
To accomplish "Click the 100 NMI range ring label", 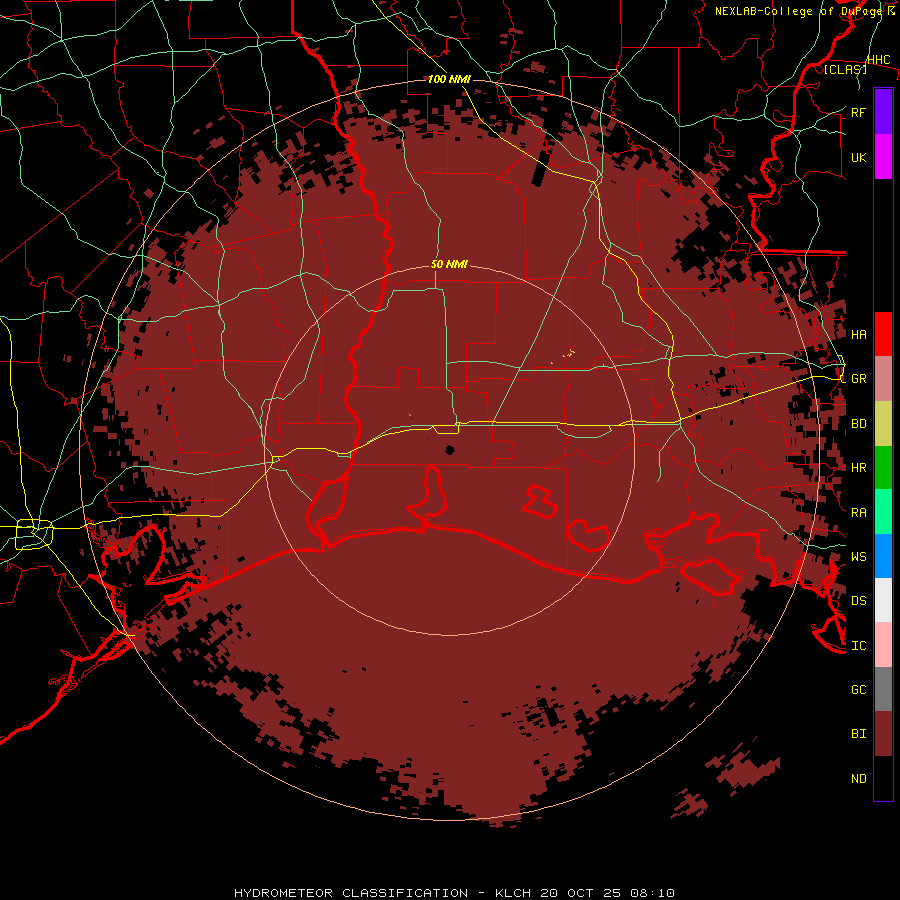I will click(449, 79).
